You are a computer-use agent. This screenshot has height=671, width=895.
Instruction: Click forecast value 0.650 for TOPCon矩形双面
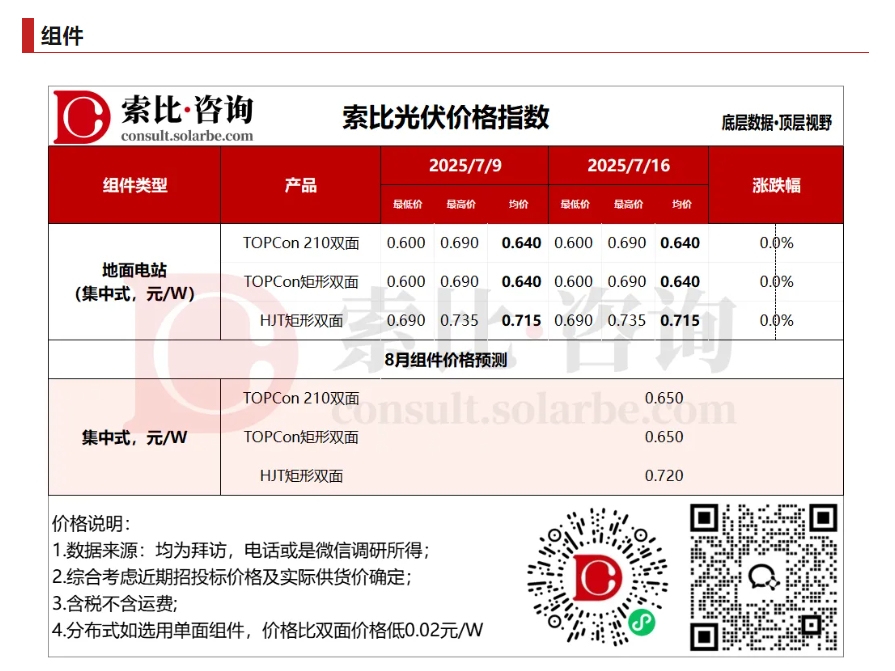tap(664, 437)
